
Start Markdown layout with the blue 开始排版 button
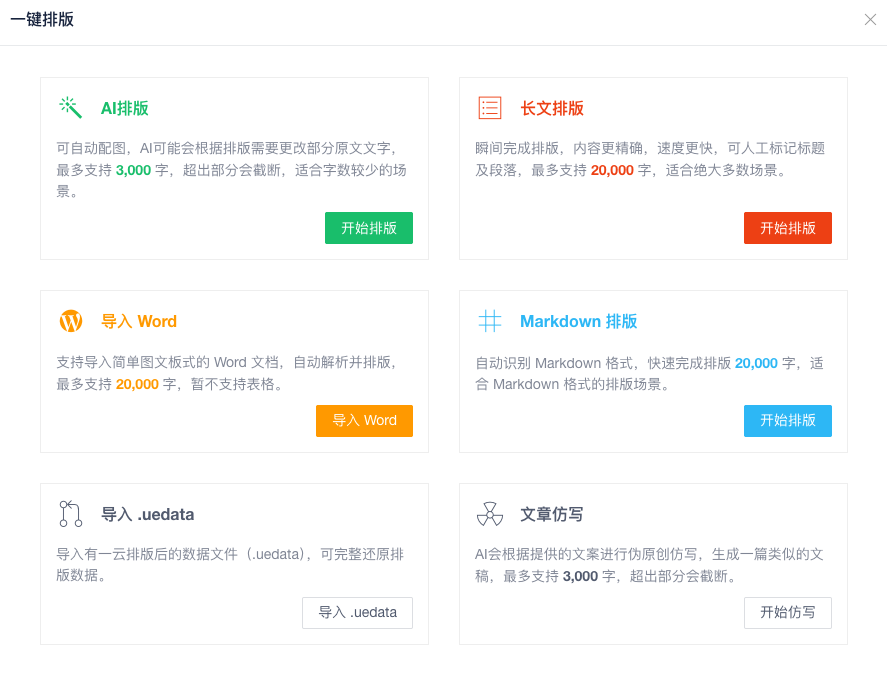(787, 421)
